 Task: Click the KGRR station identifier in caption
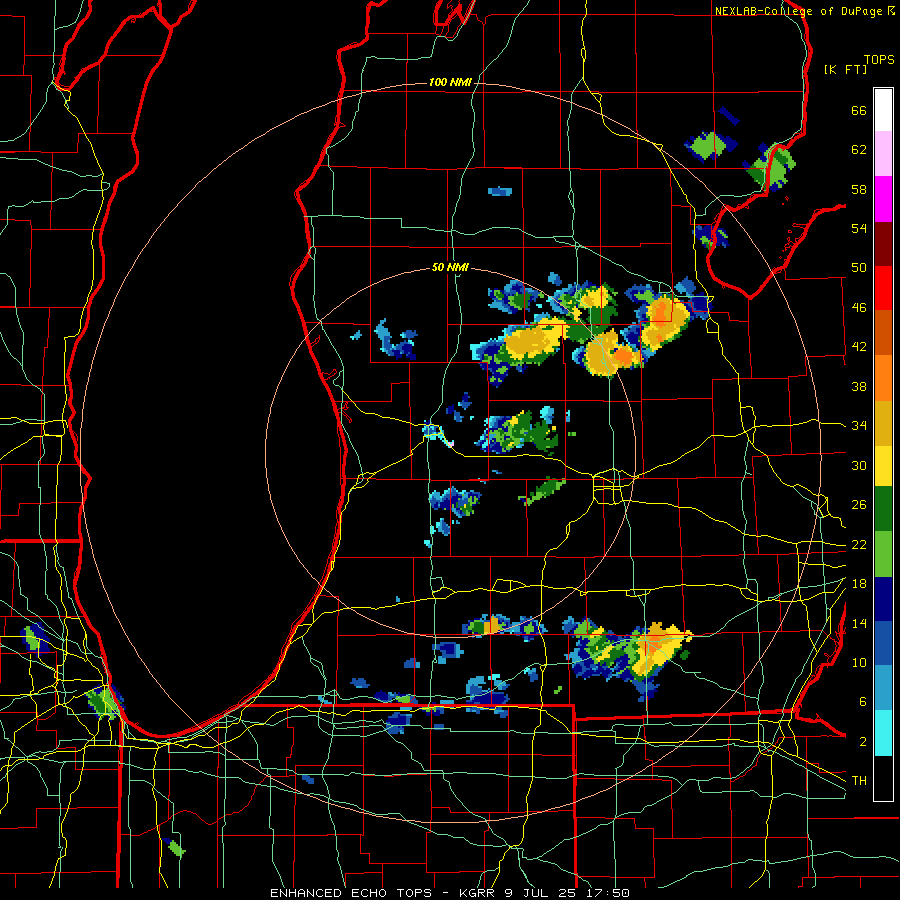click(479, 893)
